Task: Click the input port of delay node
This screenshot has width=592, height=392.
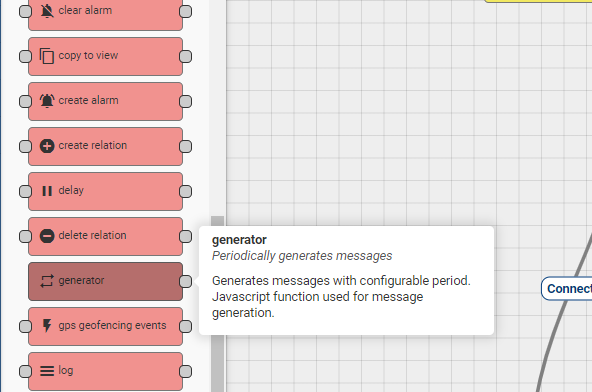Action: tap(25, 191)
